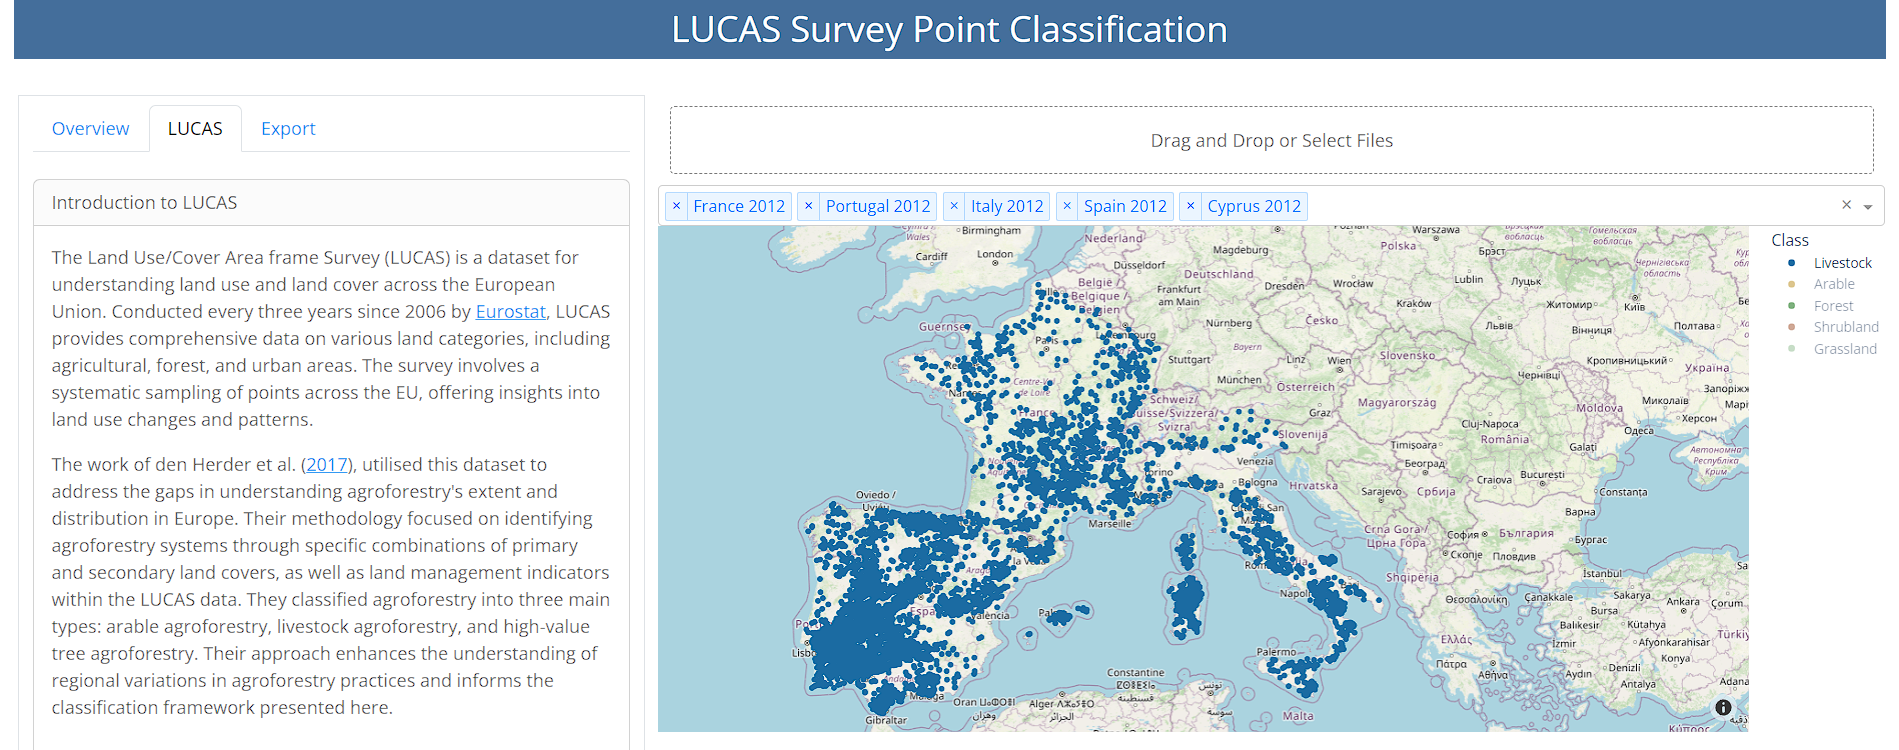Click the Drag and Drop file upload area

[x=1271, y=141]
